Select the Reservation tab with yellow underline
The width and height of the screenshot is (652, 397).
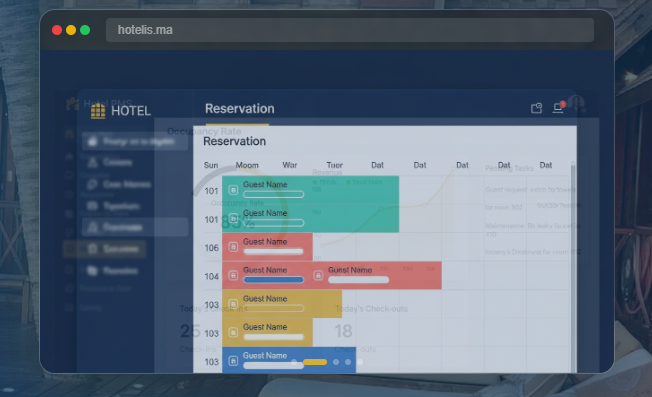(240, 109)
